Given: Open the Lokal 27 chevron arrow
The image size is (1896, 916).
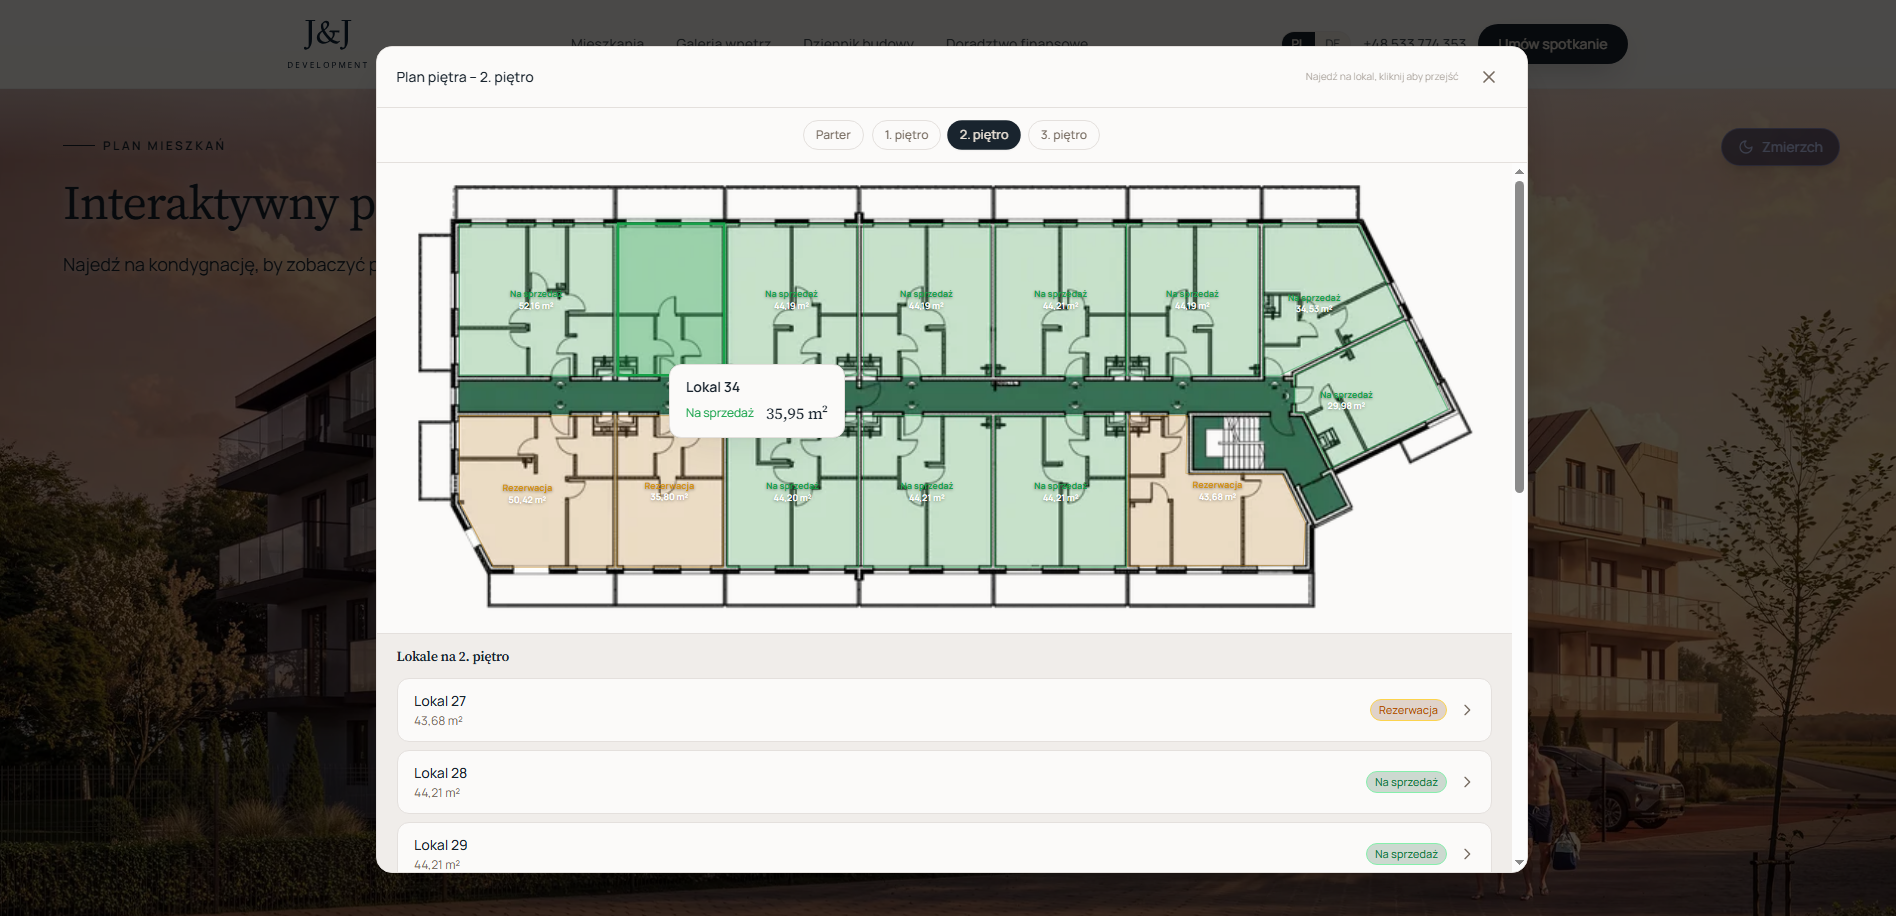Looking at the screenshot, I should point(1467,710).
